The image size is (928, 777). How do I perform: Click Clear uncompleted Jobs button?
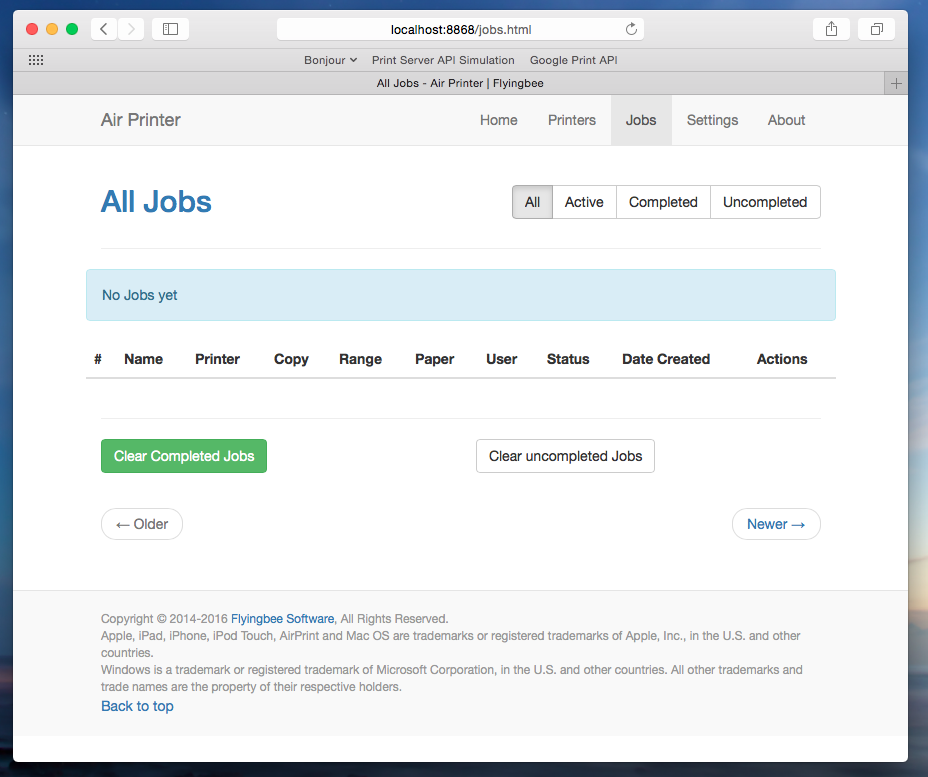565,456
